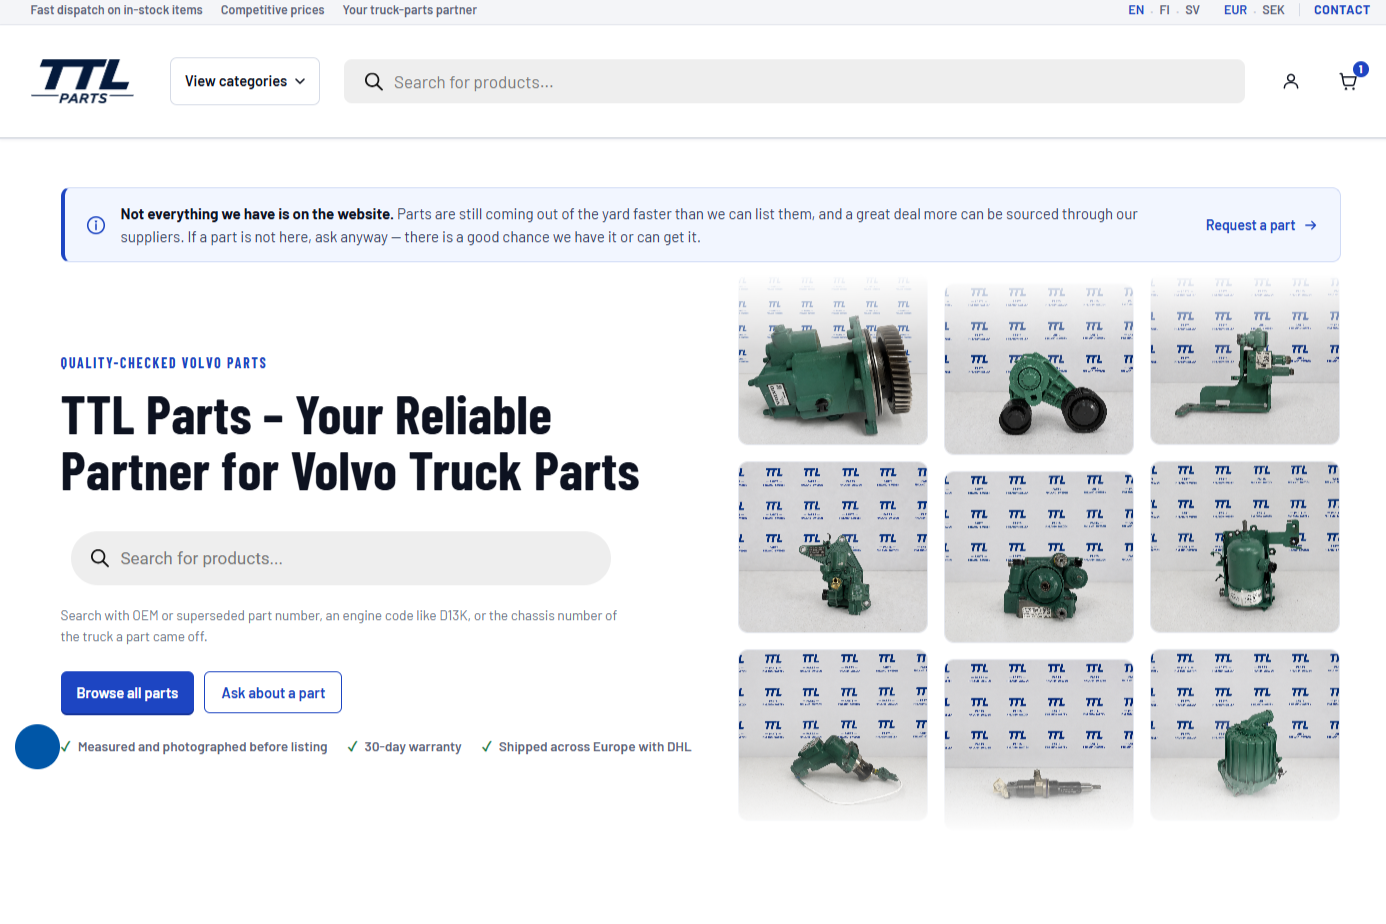This screenshot has height=924, width=1386.
Task: Click 'QUALITY-CHECKED VOLVO PARTS' label
Action: (163, 363)
